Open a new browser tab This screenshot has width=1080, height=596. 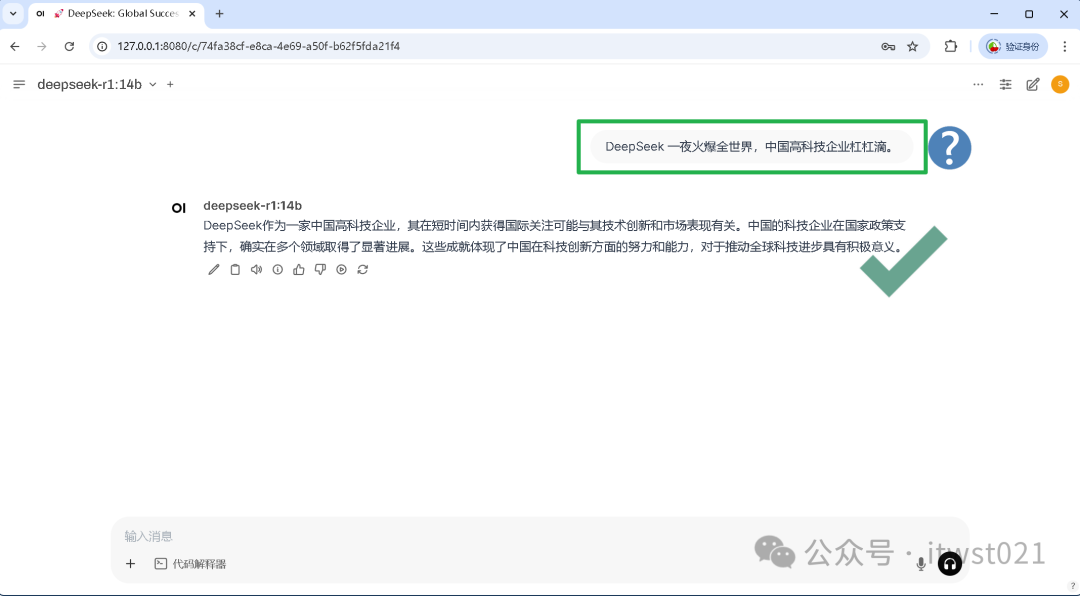tap(220, 14)
